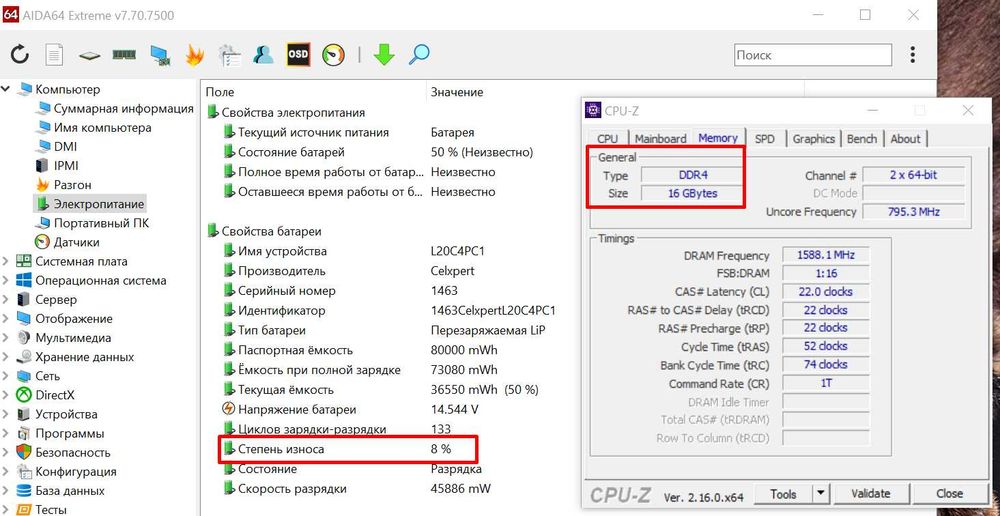The height and width of the screenshot is (516, 1000).
Task: Select Разгон in the tree
Action: 72,185
